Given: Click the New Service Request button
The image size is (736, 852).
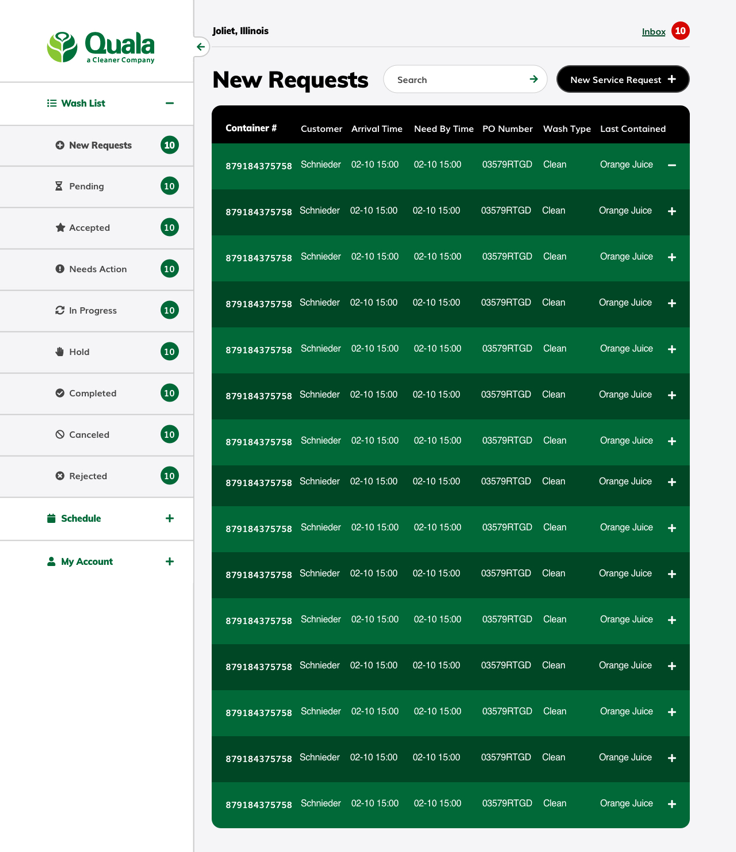Looking at the screenshot, I should point(623,79).
